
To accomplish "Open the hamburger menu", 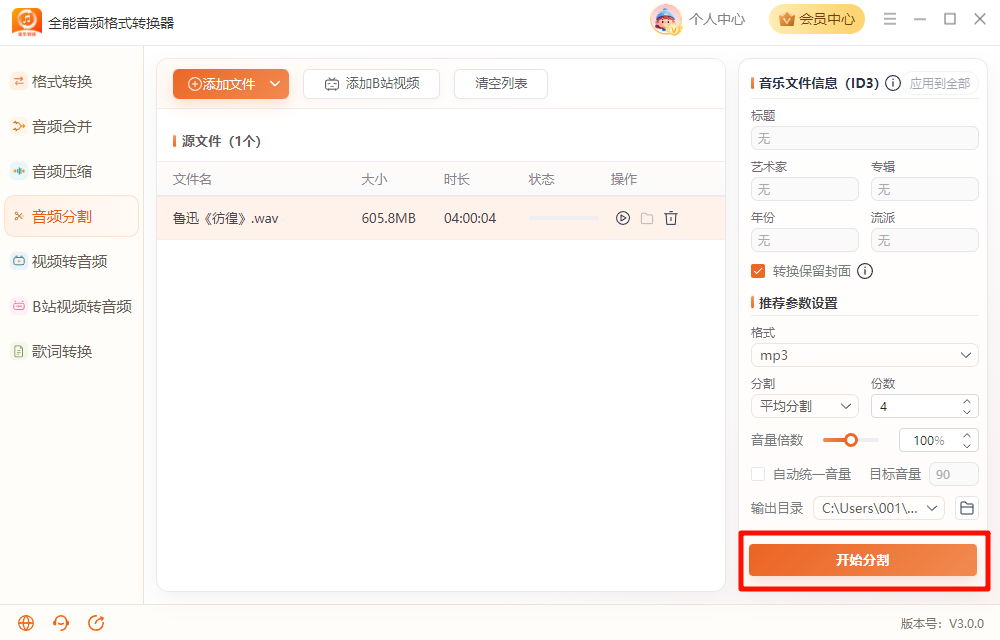I will click(x=890, y=19).
